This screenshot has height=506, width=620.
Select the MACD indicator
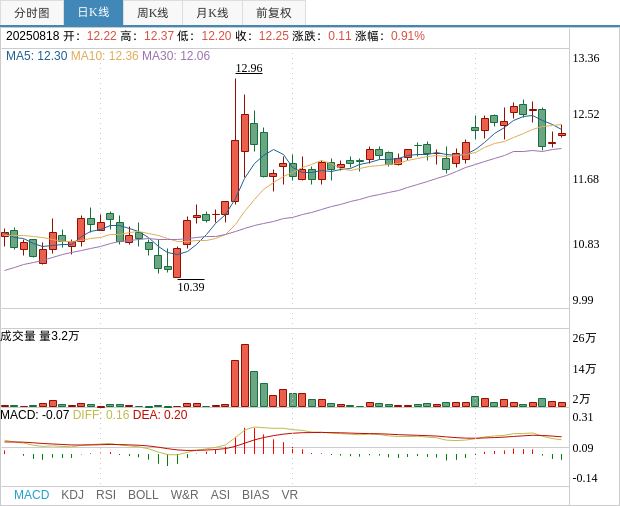[x=32, y=495]
